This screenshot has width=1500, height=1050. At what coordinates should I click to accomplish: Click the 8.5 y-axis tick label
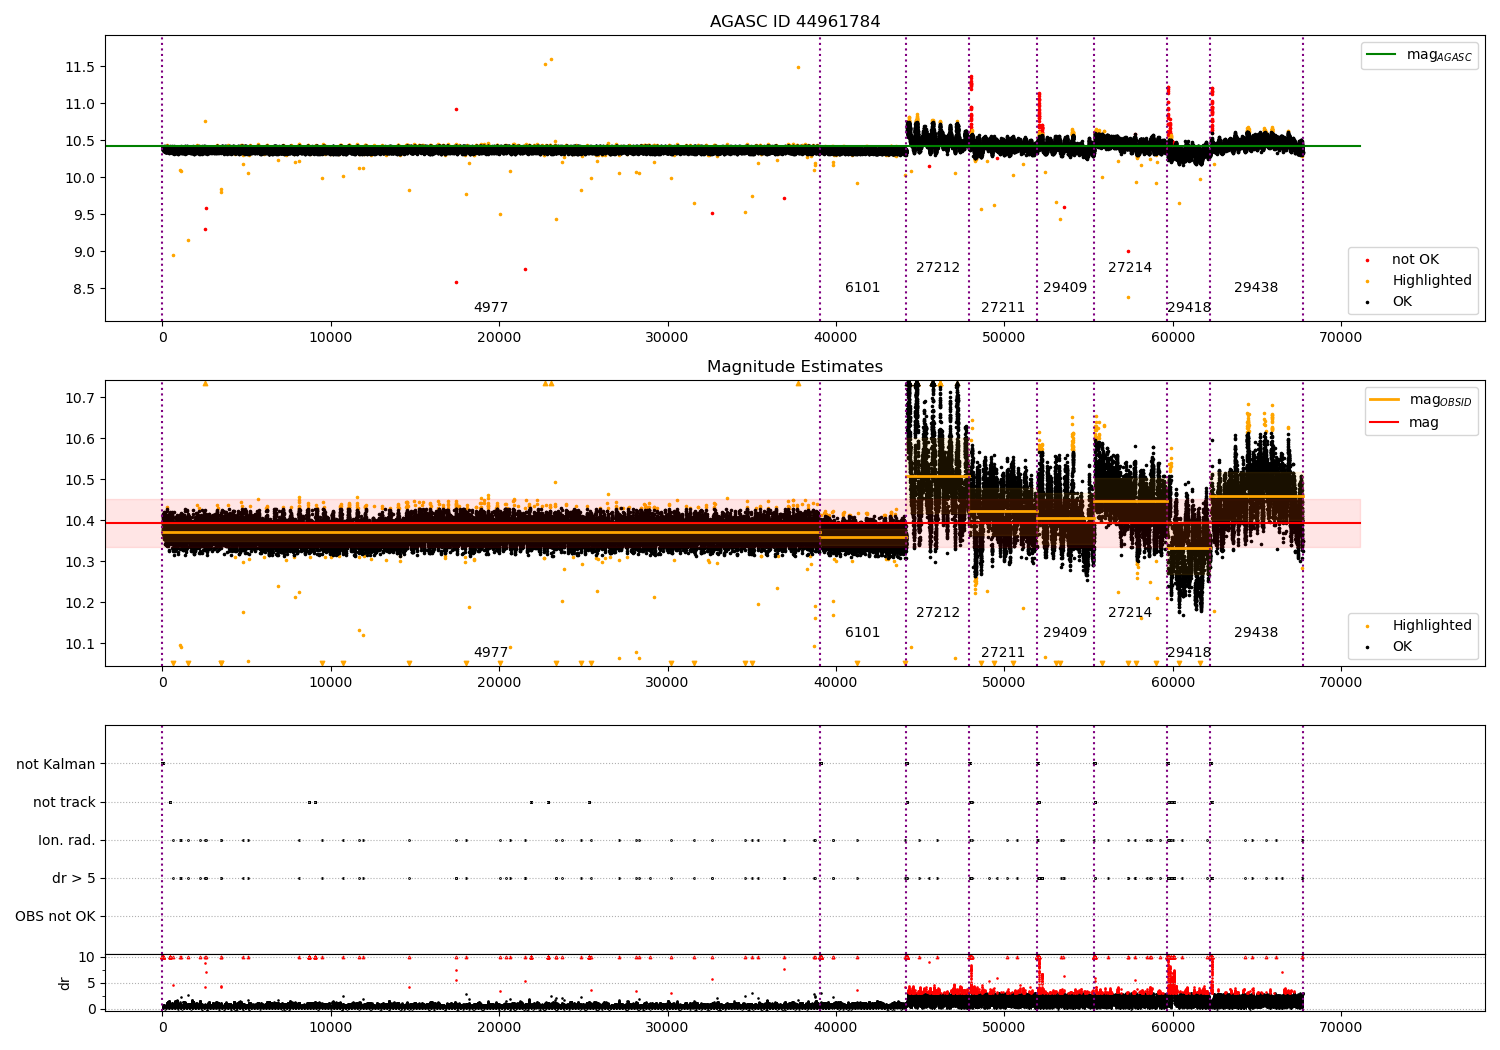(x=83, y=289)
